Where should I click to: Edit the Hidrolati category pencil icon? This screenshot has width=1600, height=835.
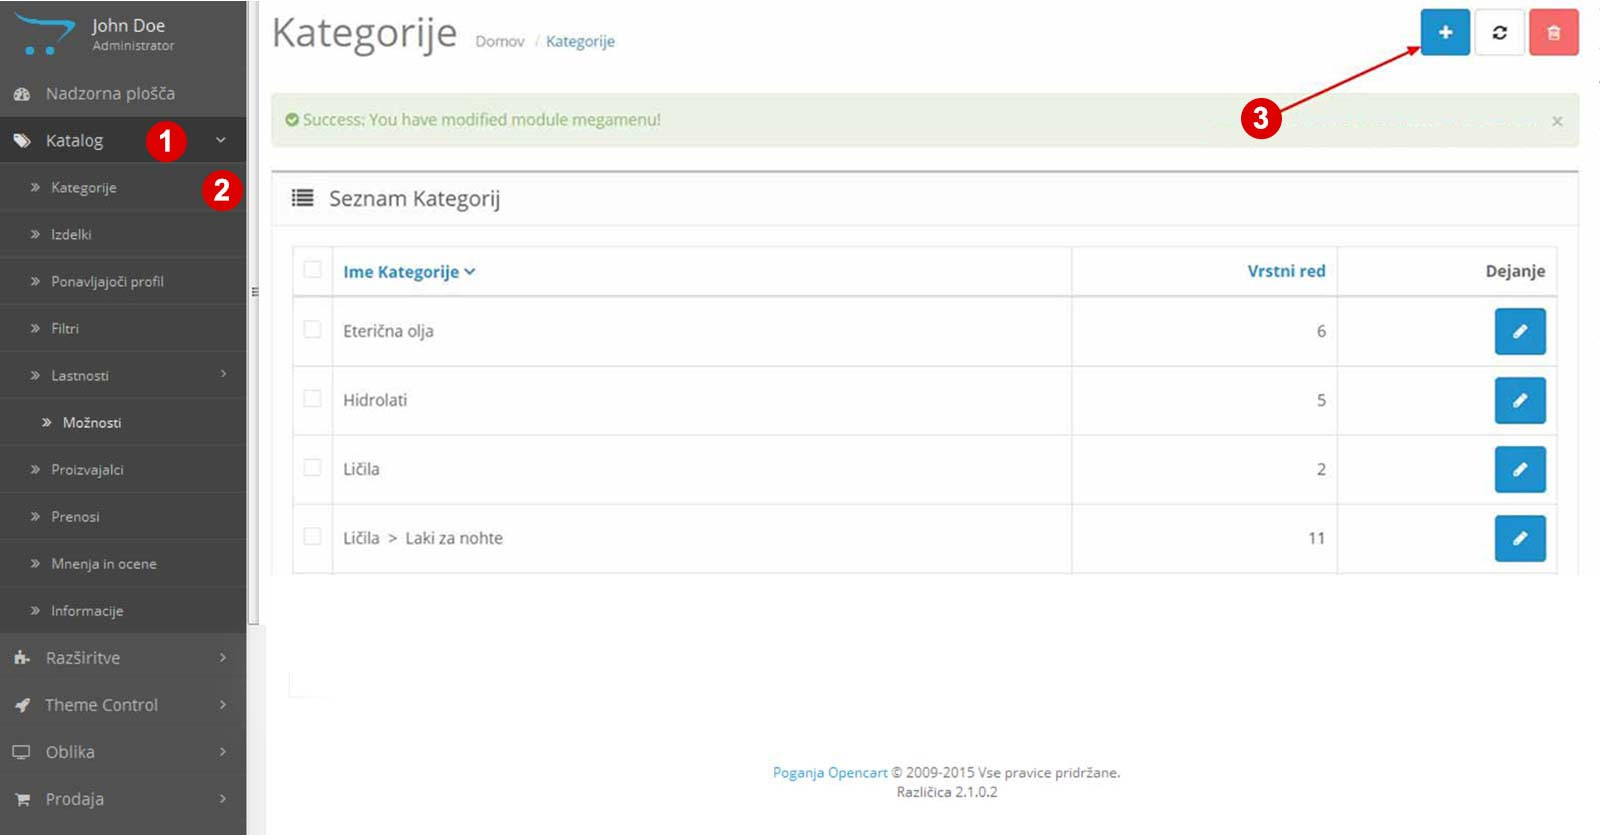[x=1519, y=400]
